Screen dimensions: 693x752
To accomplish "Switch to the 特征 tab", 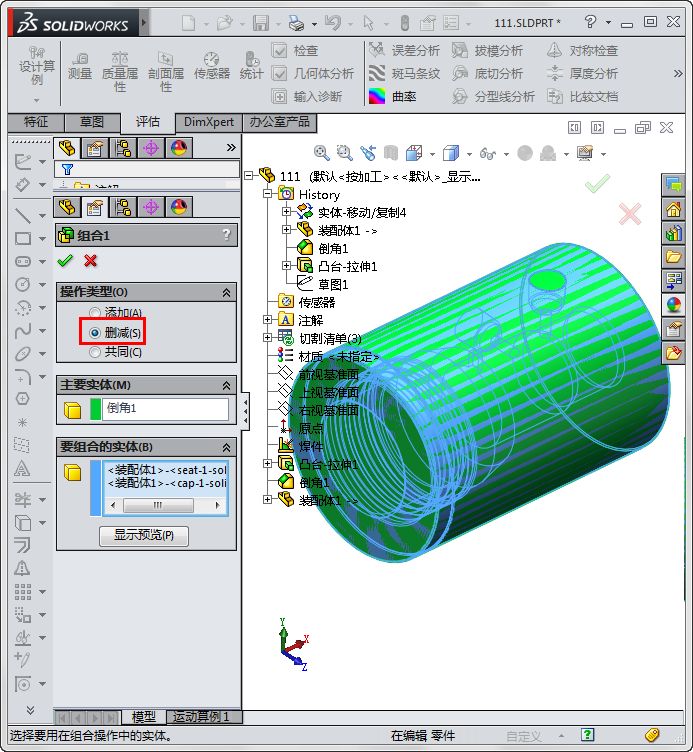I will (x=36, y=122).
